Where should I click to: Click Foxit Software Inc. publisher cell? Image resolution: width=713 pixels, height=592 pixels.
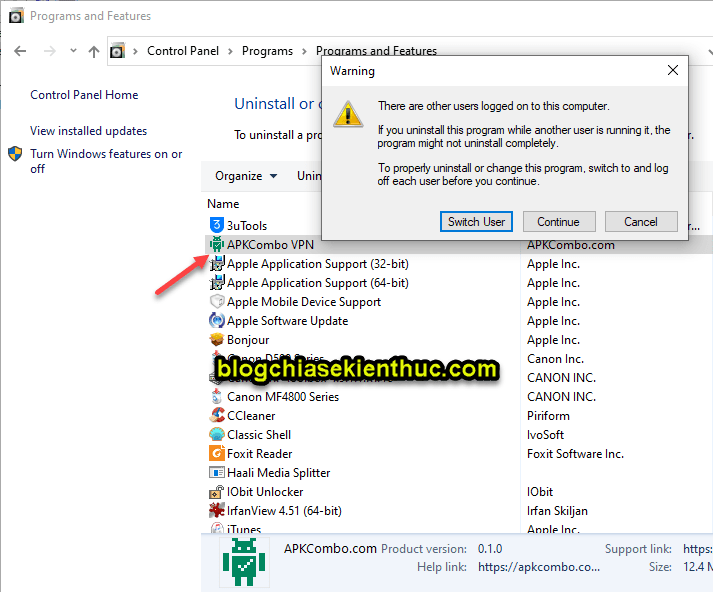pyautogui.click(x=575, y=454)
